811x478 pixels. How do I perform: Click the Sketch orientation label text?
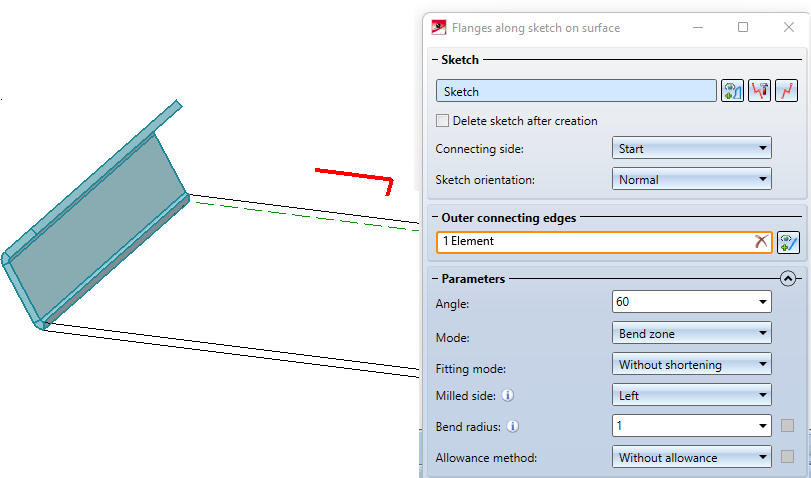tap(485, 180)
